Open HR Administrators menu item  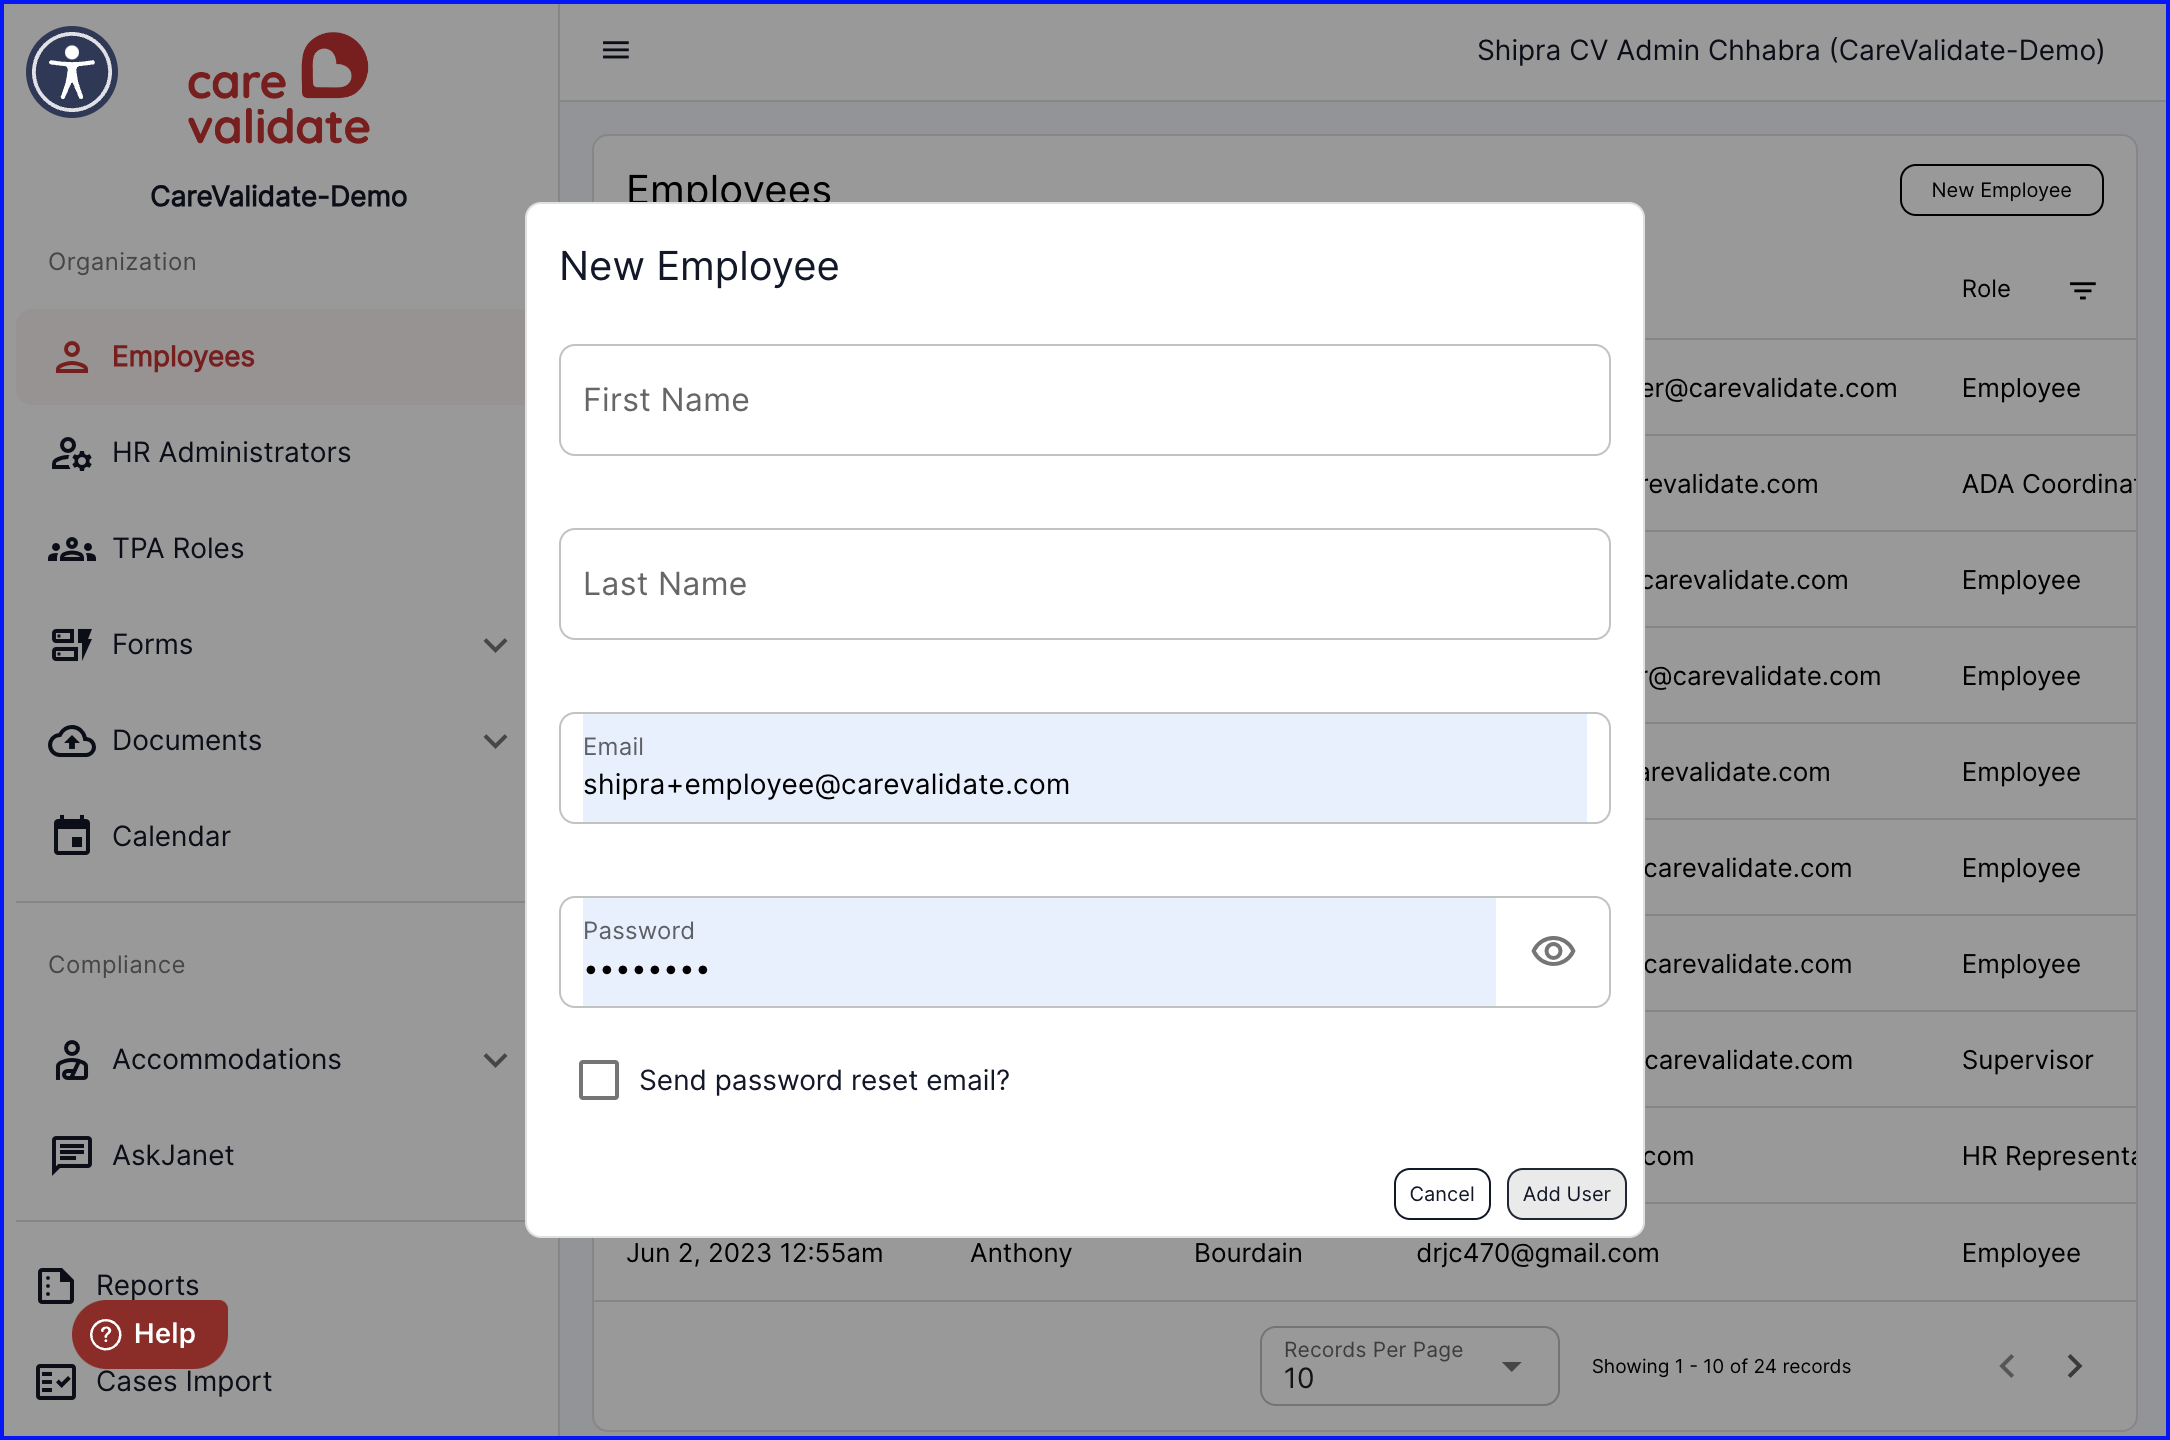tap(271, 453)
